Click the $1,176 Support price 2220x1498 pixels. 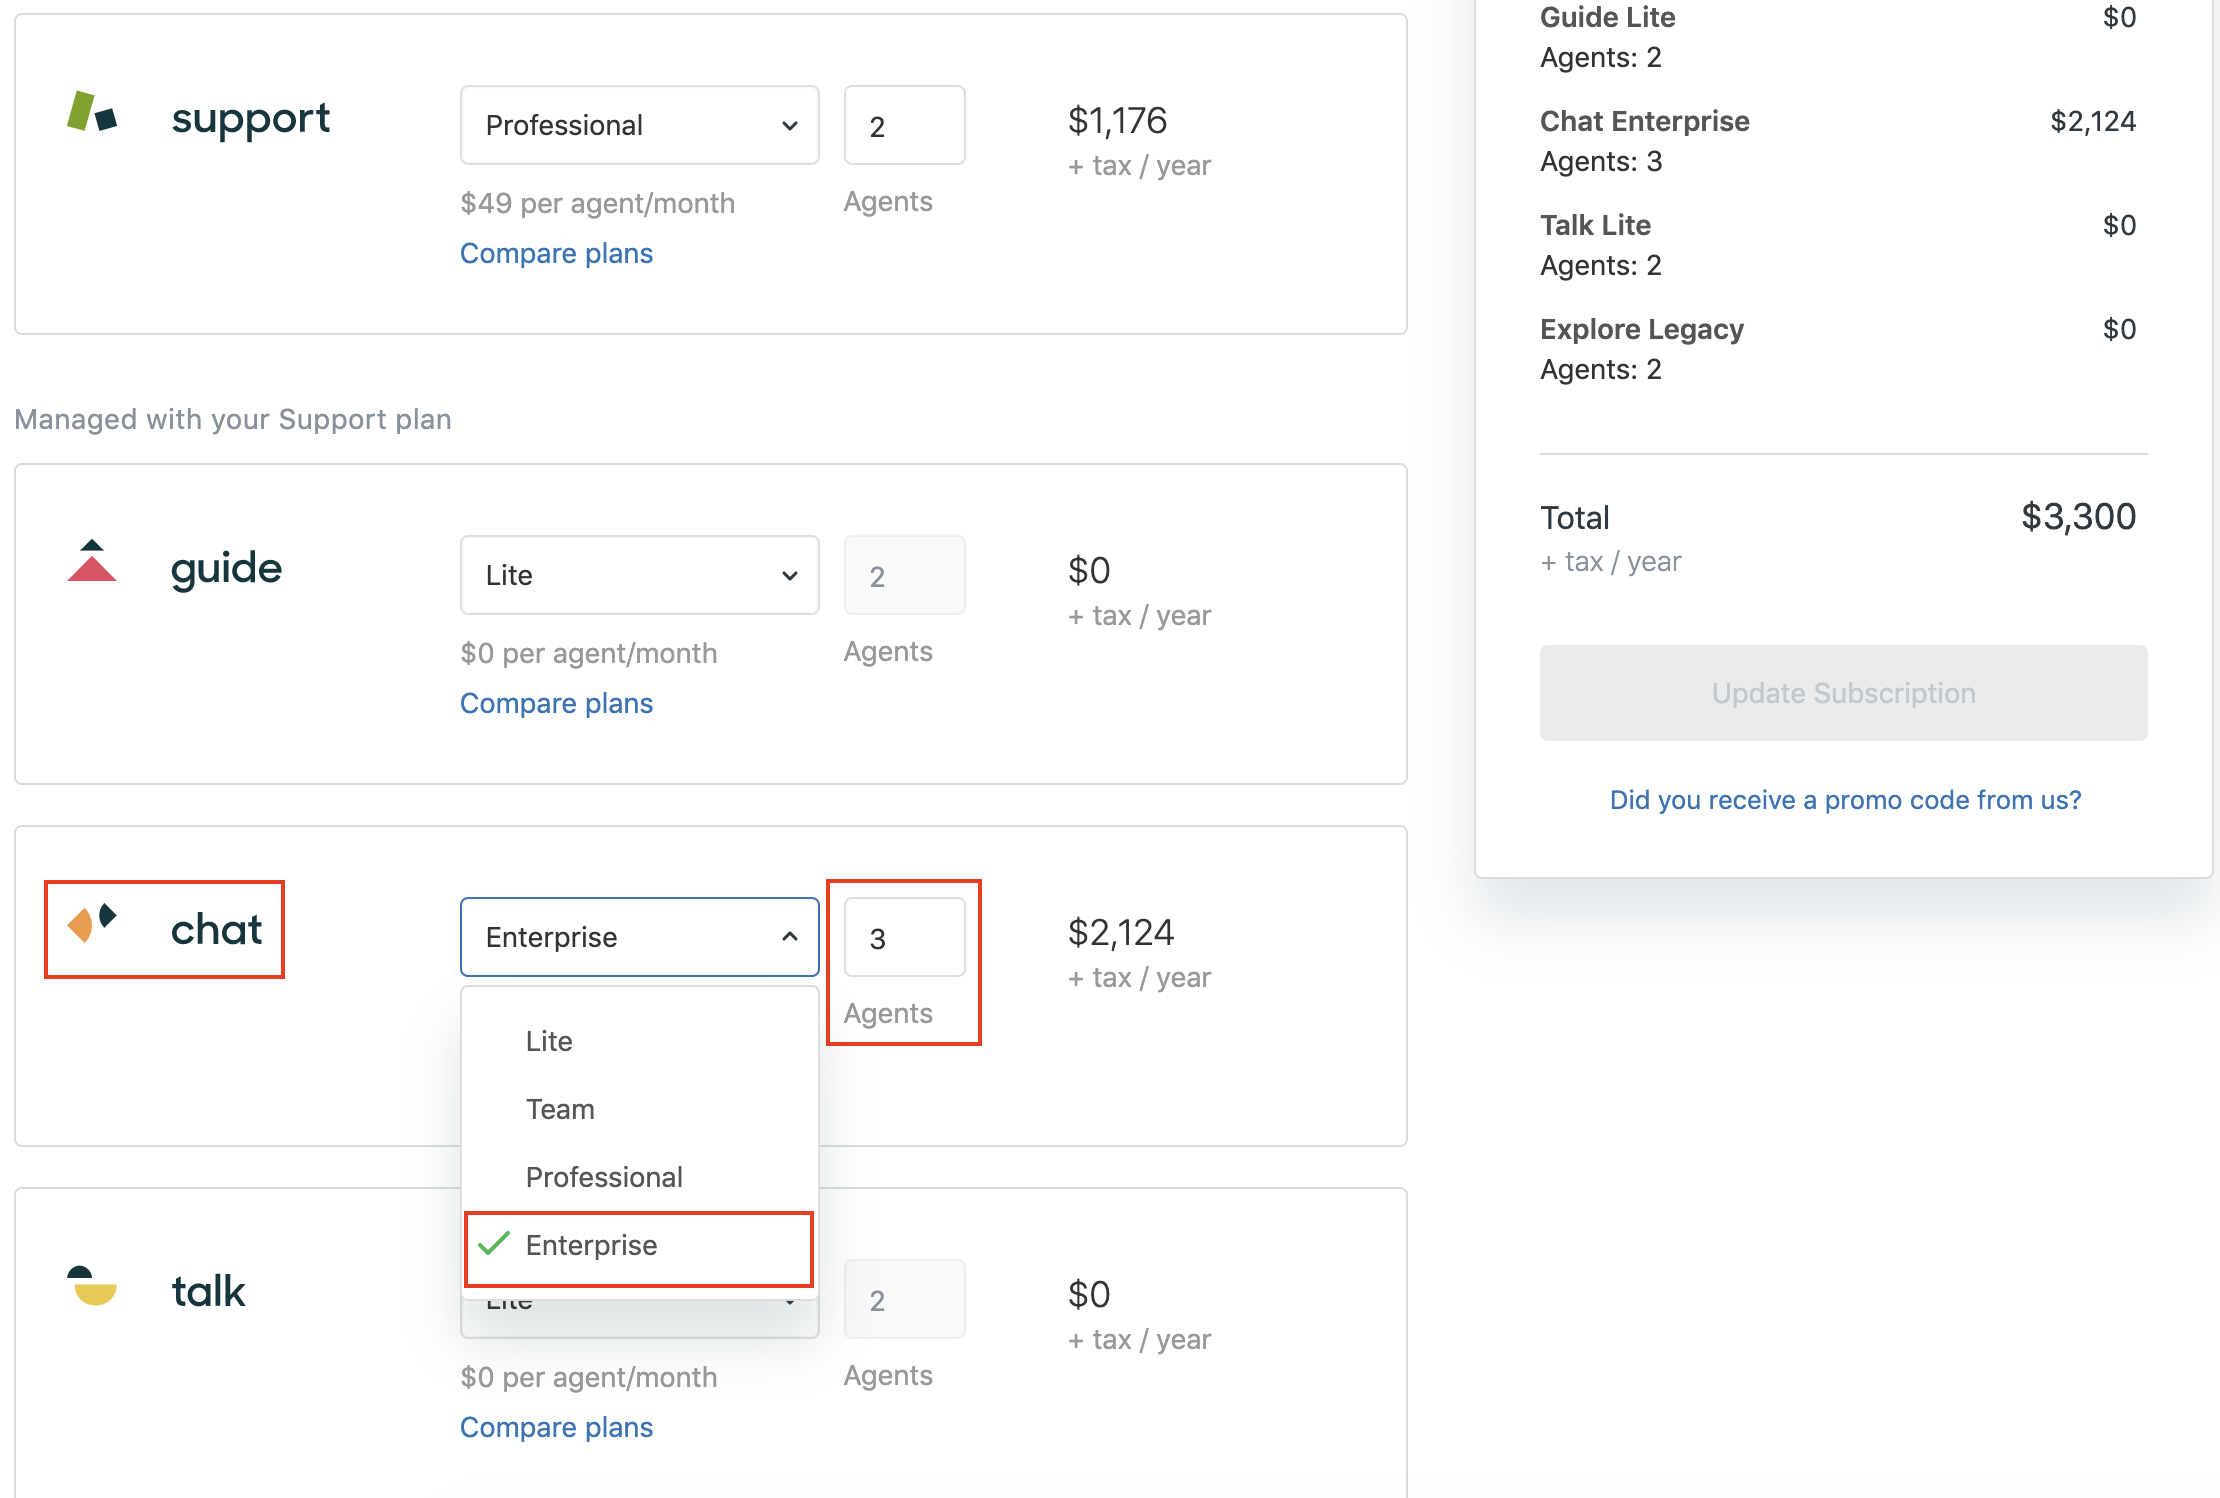(1117, 121)
